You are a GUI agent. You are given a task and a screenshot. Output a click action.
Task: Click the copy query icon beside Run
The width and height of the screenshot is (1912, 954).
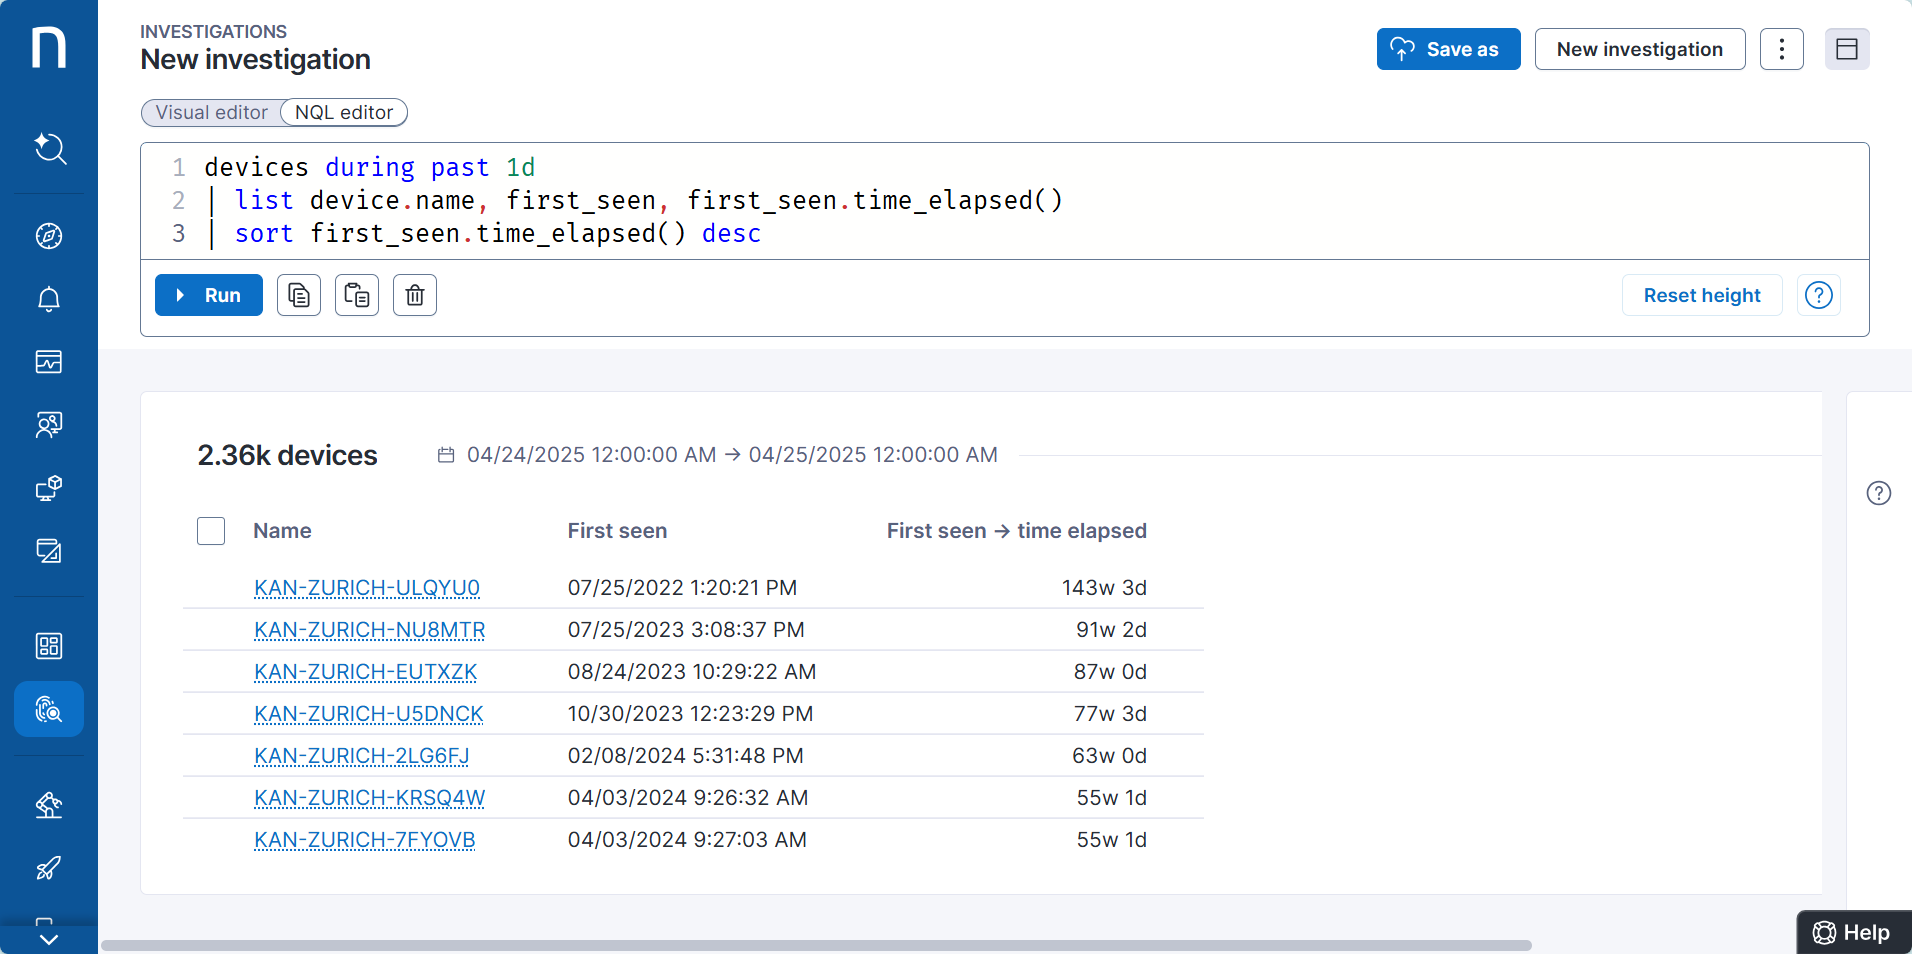pyautogui.click(x=299, y=295)
